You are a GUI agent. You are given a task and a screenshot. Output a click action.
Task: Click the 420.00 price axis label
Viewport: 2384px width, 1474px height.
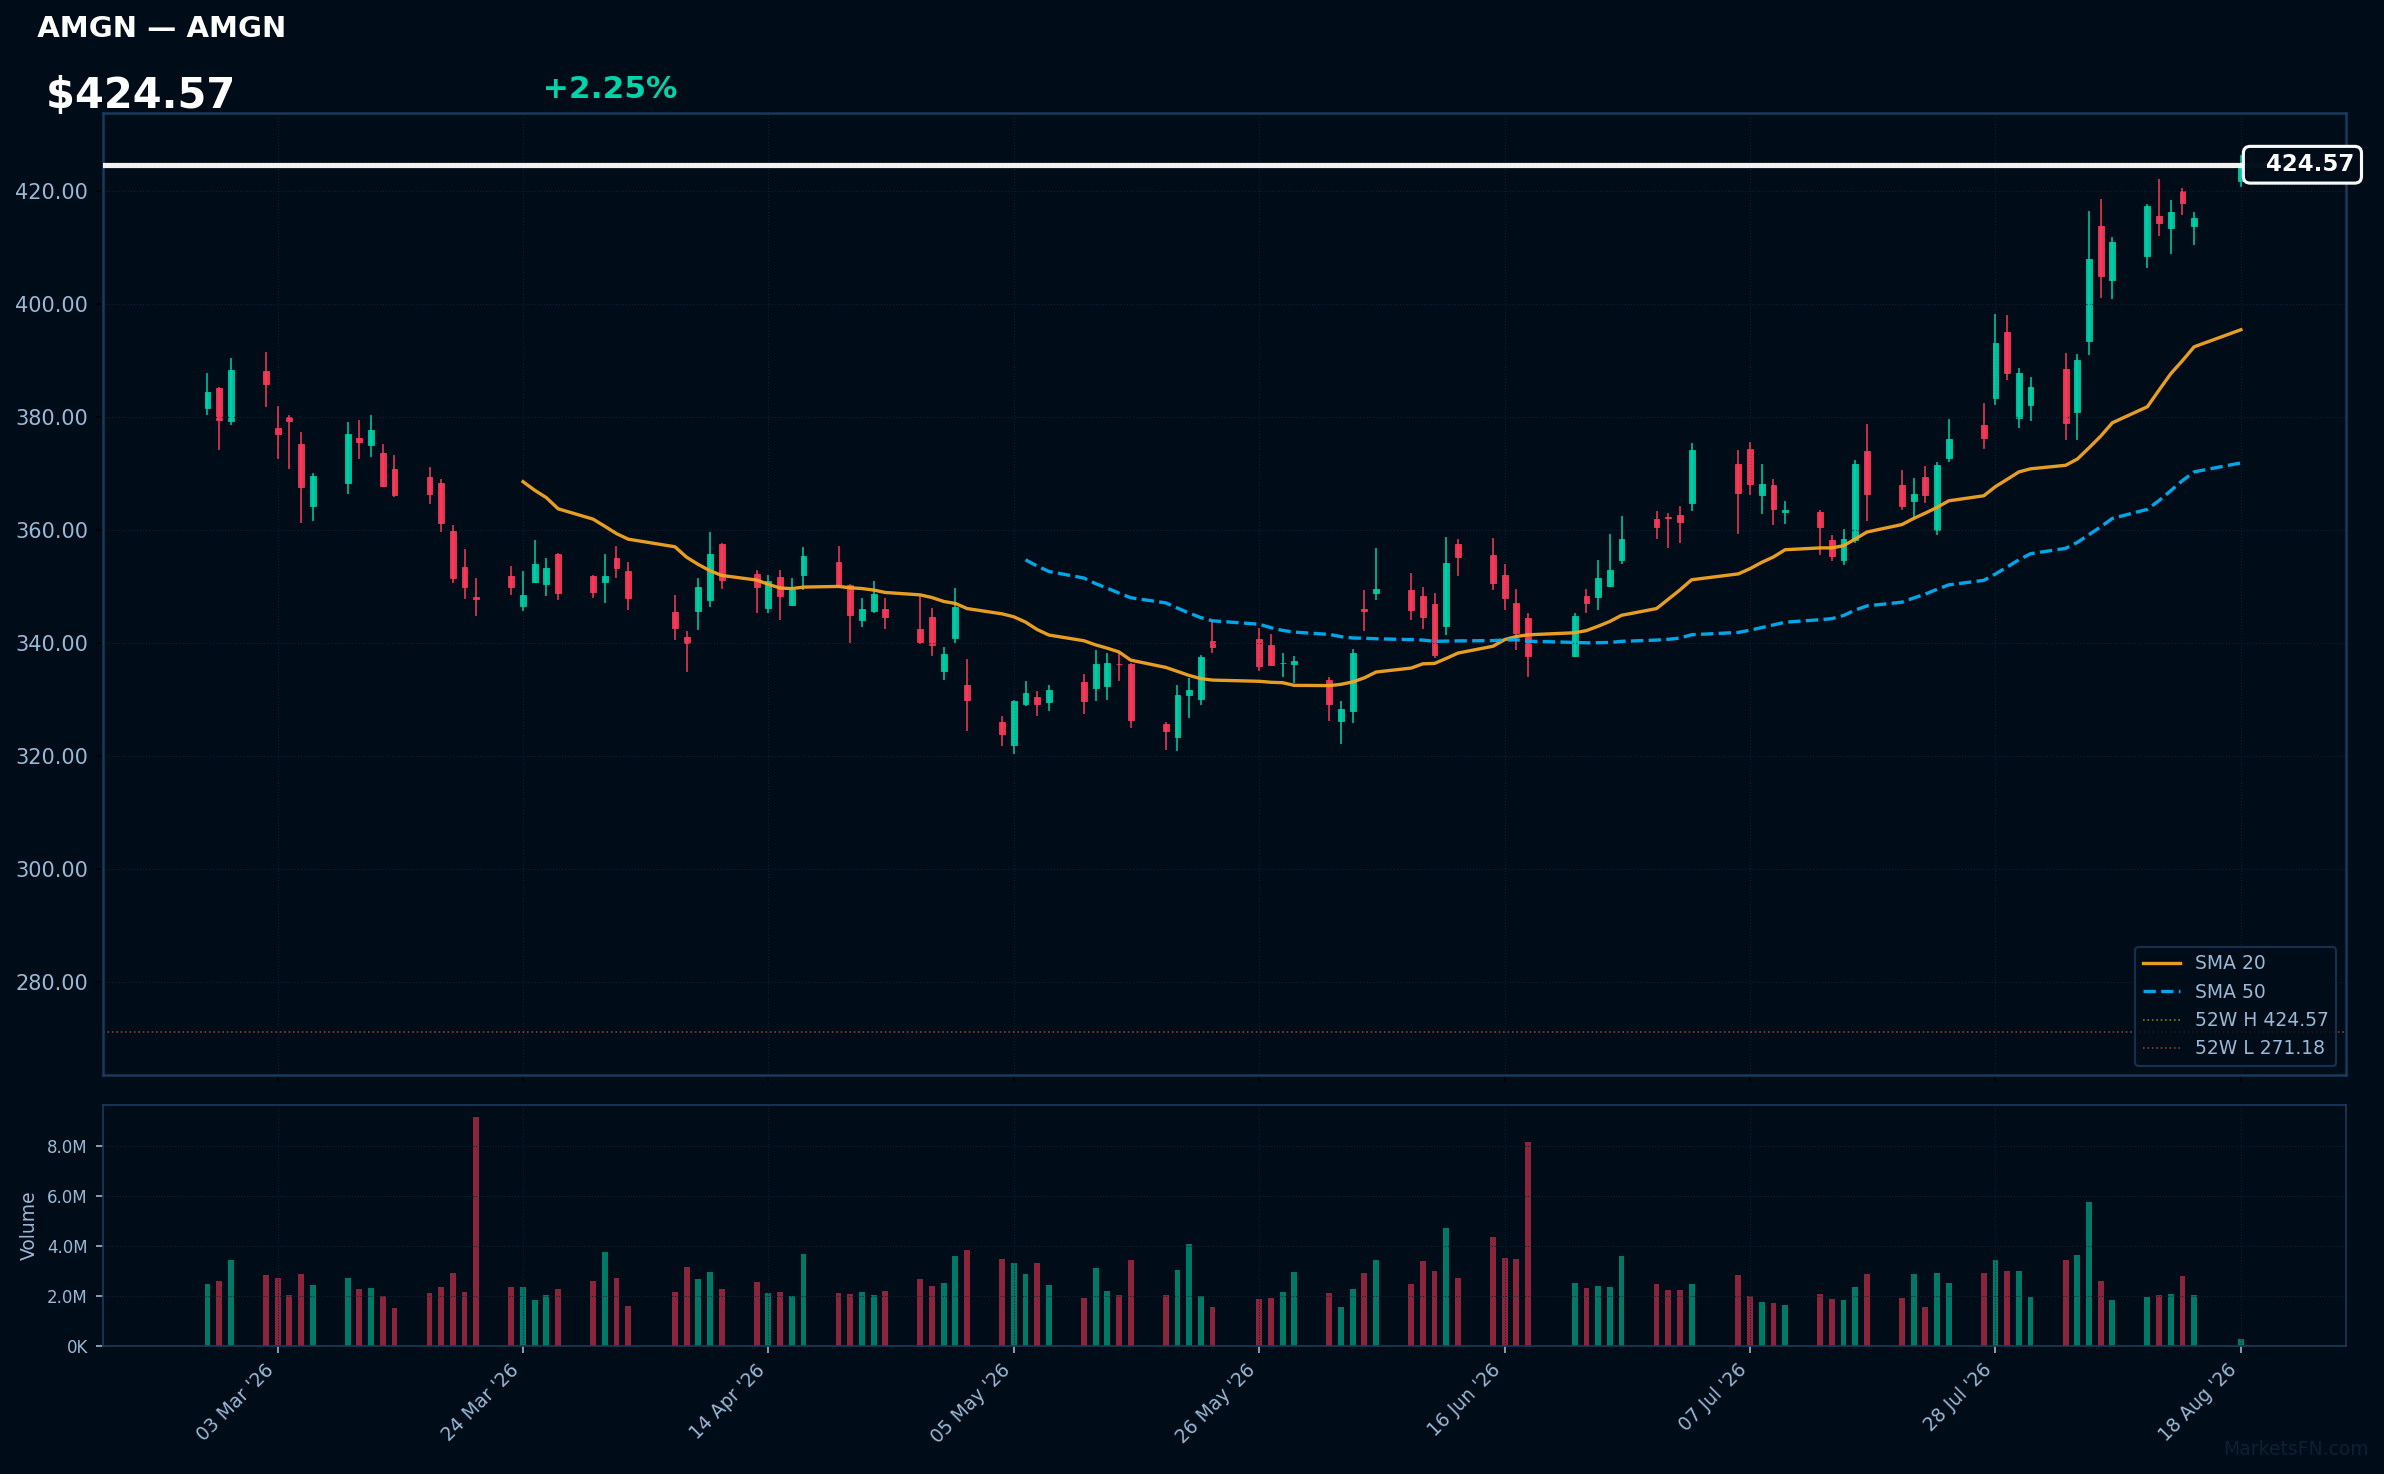[51, 191]
